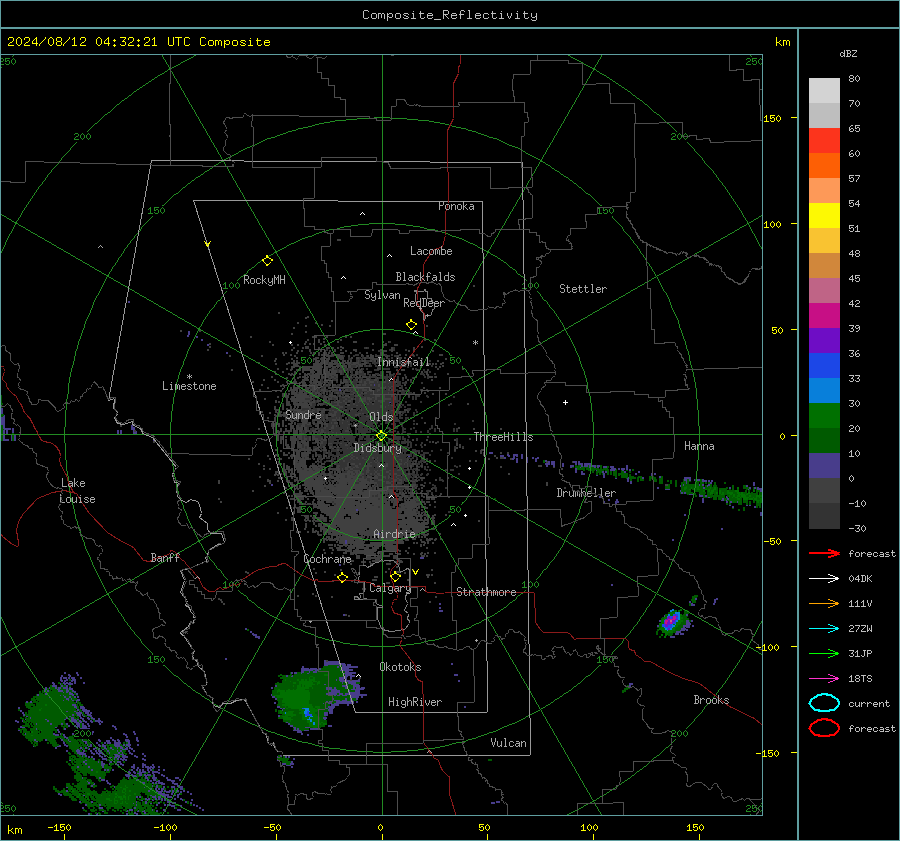Pick the light blue 30-33 dBZ swatch
Image resolution: width=900 pixels, height=841 pixels.
tap(824, 390)
